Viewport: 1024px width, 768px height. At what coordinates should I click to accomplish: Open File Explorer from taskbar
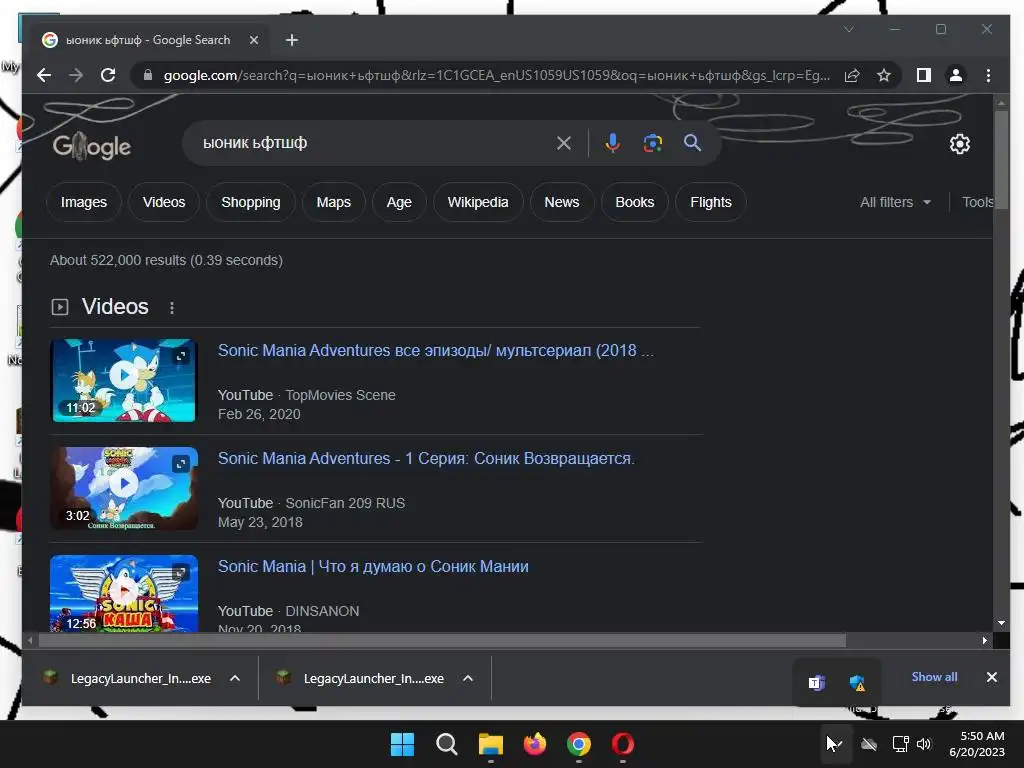490,744
